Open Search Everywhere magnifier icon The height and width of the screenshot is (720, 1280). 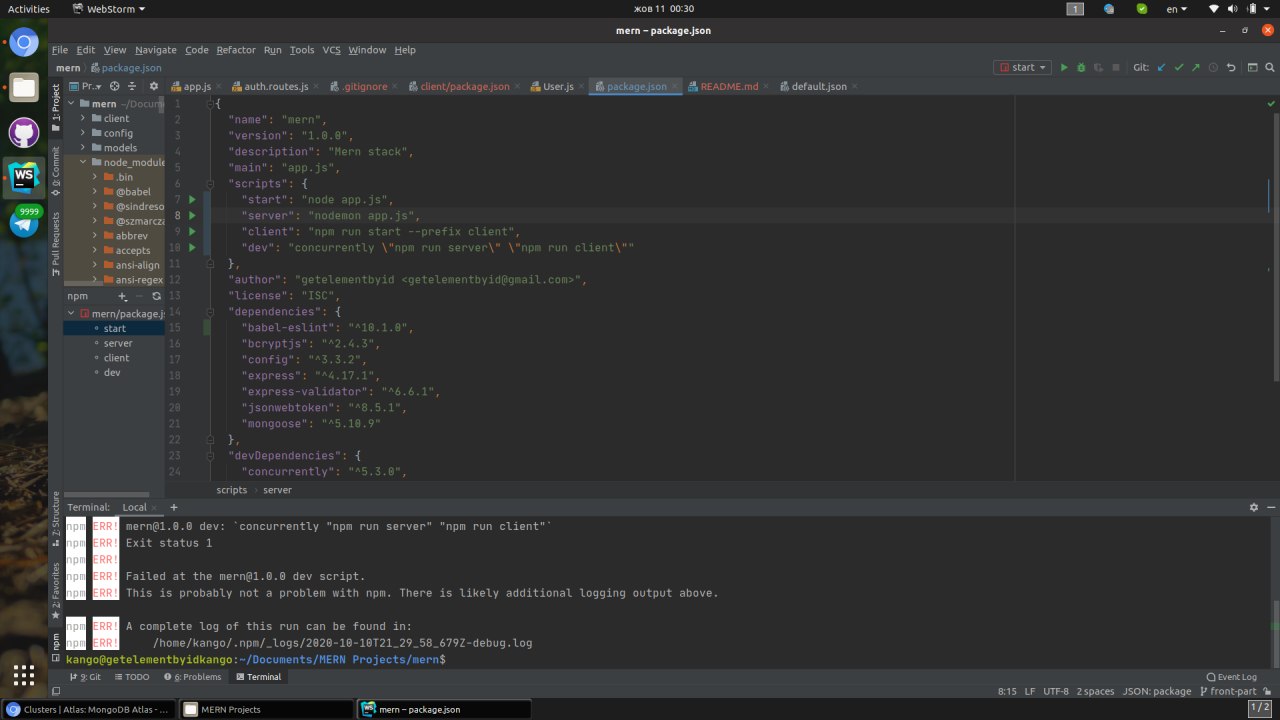tap(1270, 68)
